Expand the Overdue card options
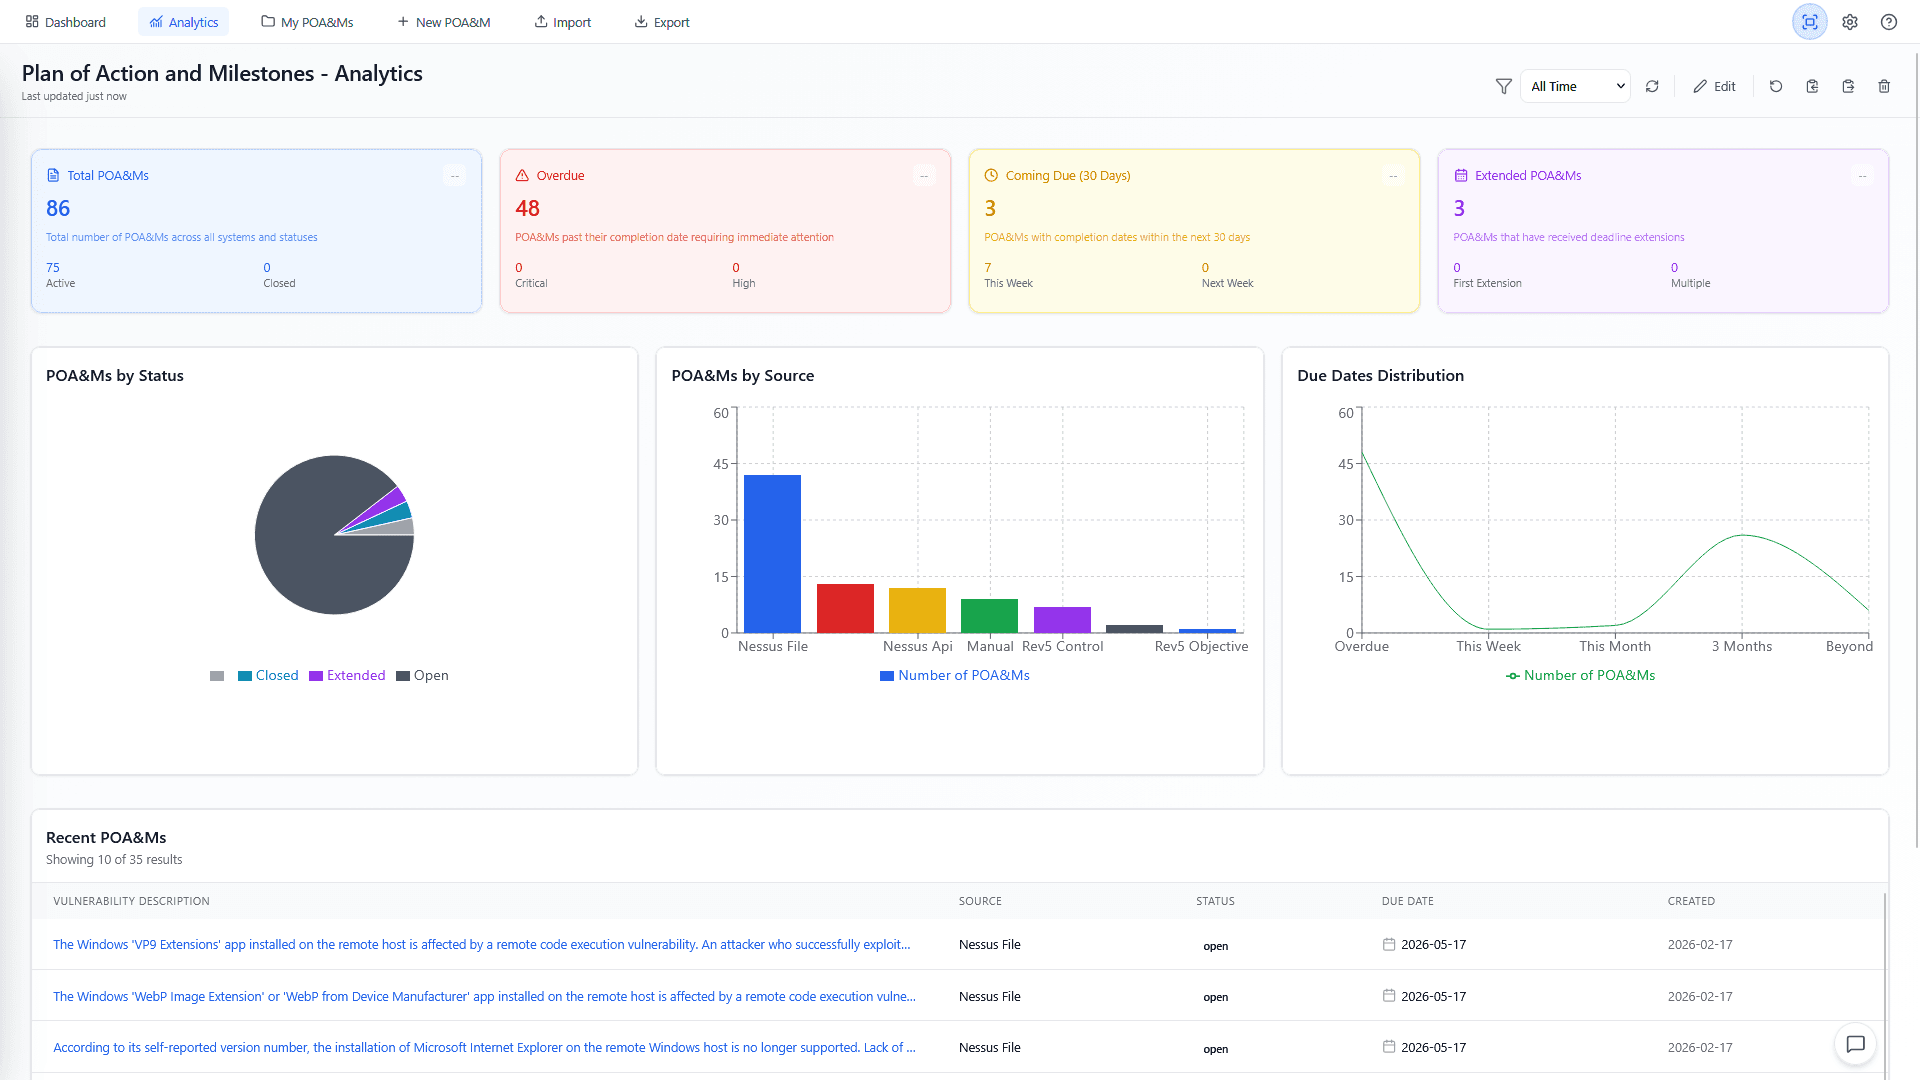Screen dimensions: 1920x1080 [924, 175]
